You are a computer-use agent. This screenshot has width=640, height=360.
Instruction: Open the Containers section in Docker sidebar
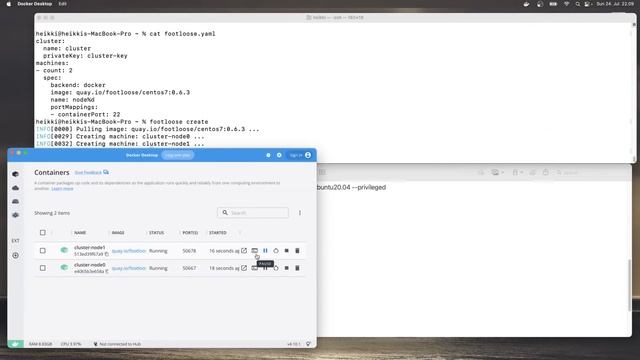pyautogui.click(x=16, y=174)
